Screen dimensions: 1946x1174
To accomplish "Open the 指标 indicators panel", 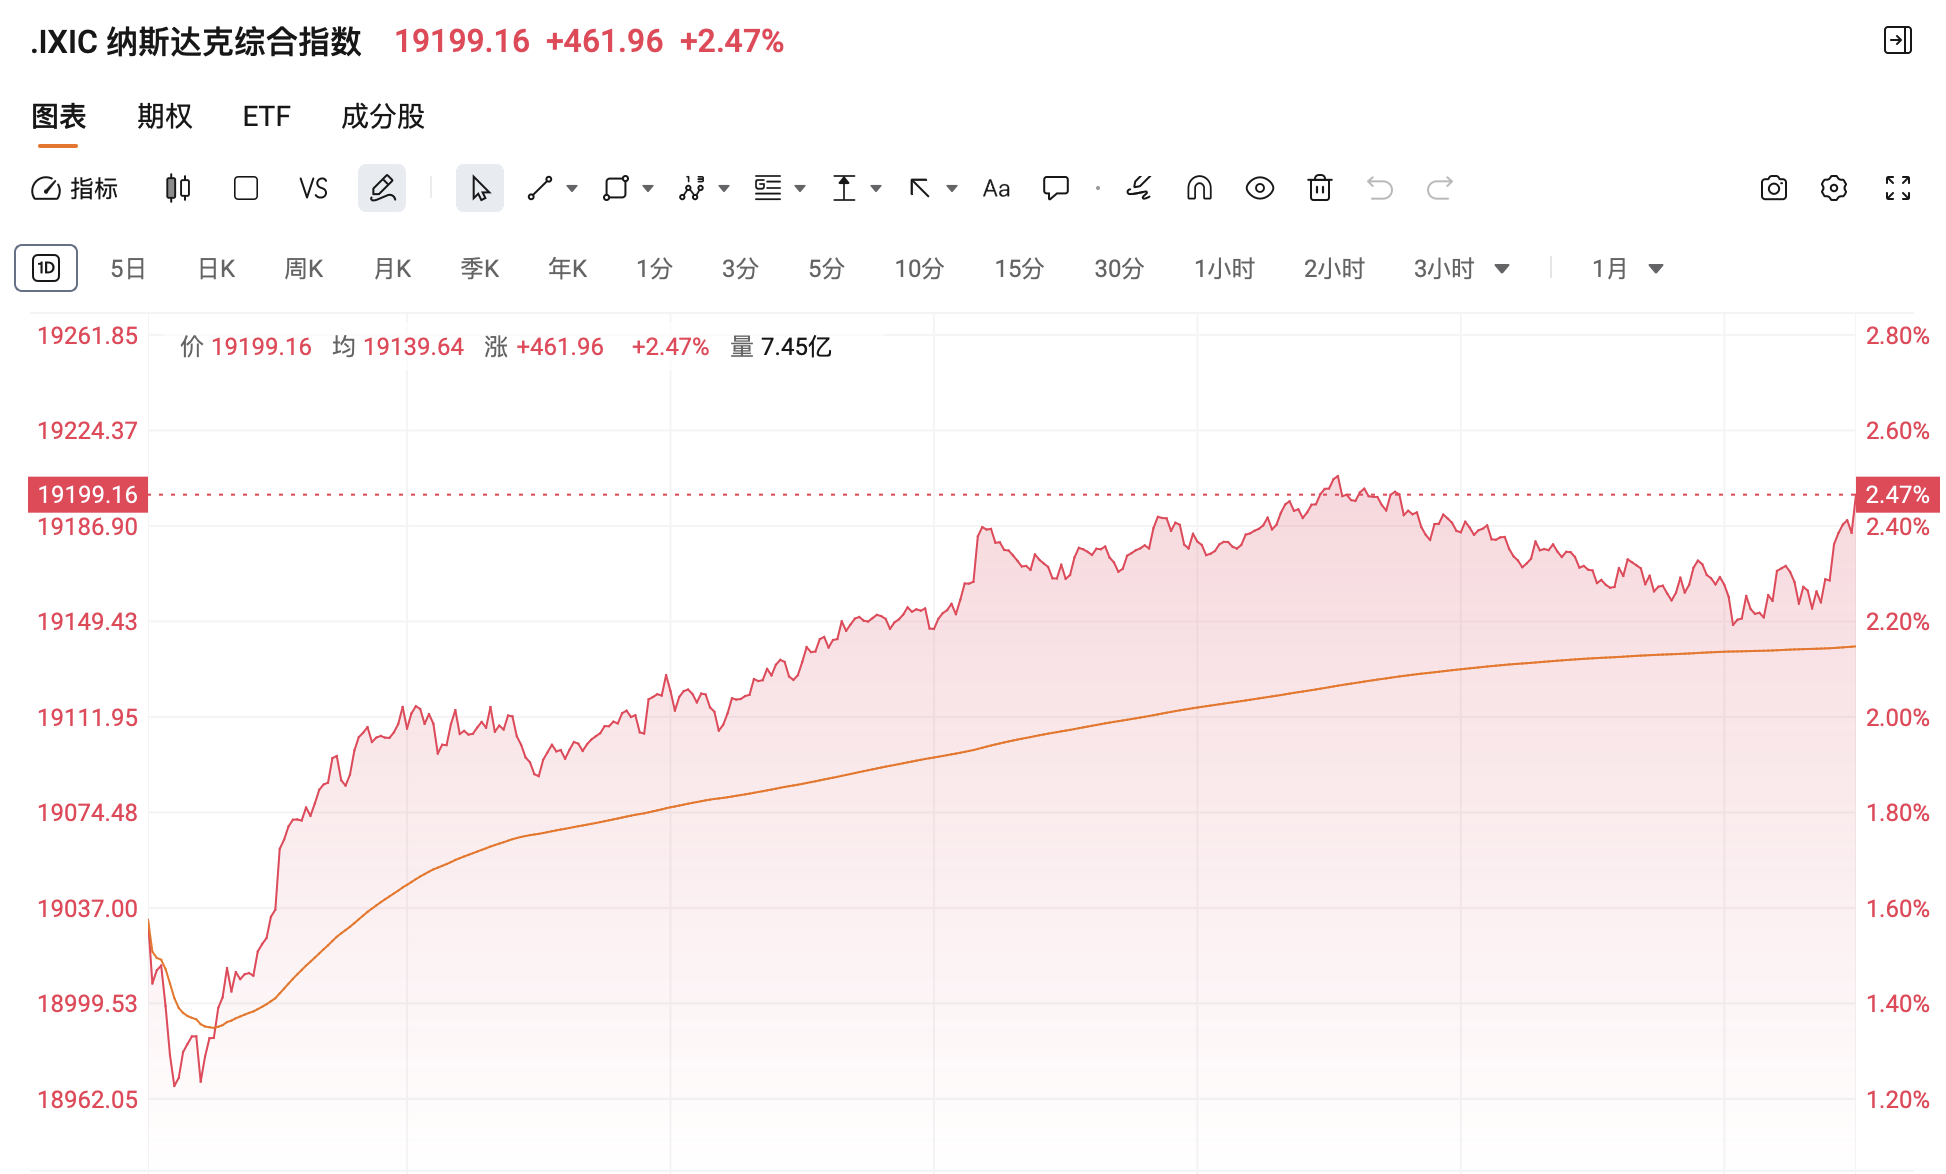I will pos(75,188).
